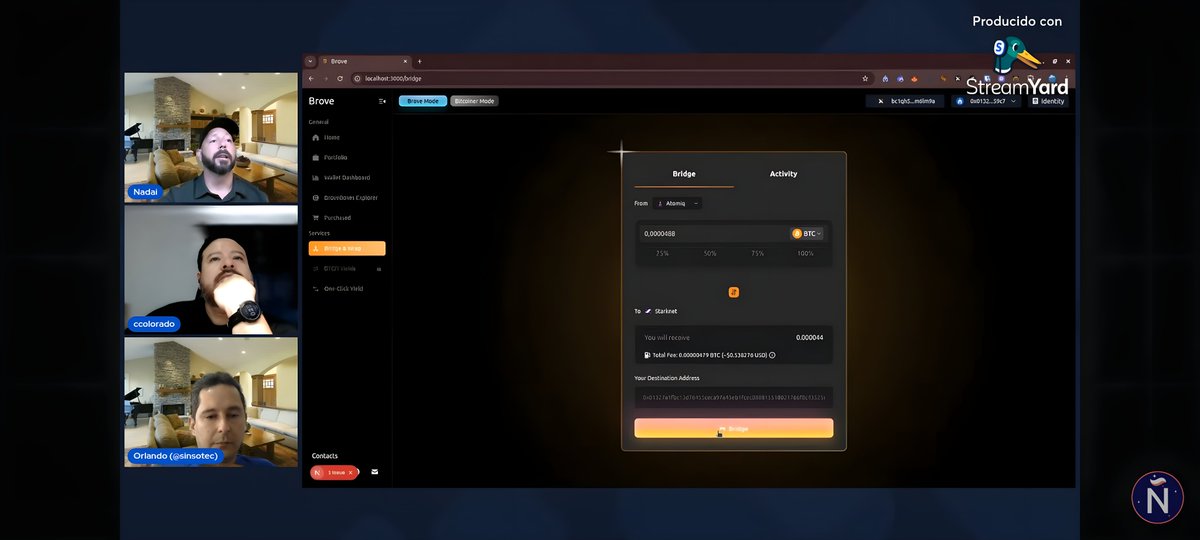Viewport: 1200px width, 540px height.
Task: Open the From Atomiq source dropdown
Action: [x=678, y=203]
